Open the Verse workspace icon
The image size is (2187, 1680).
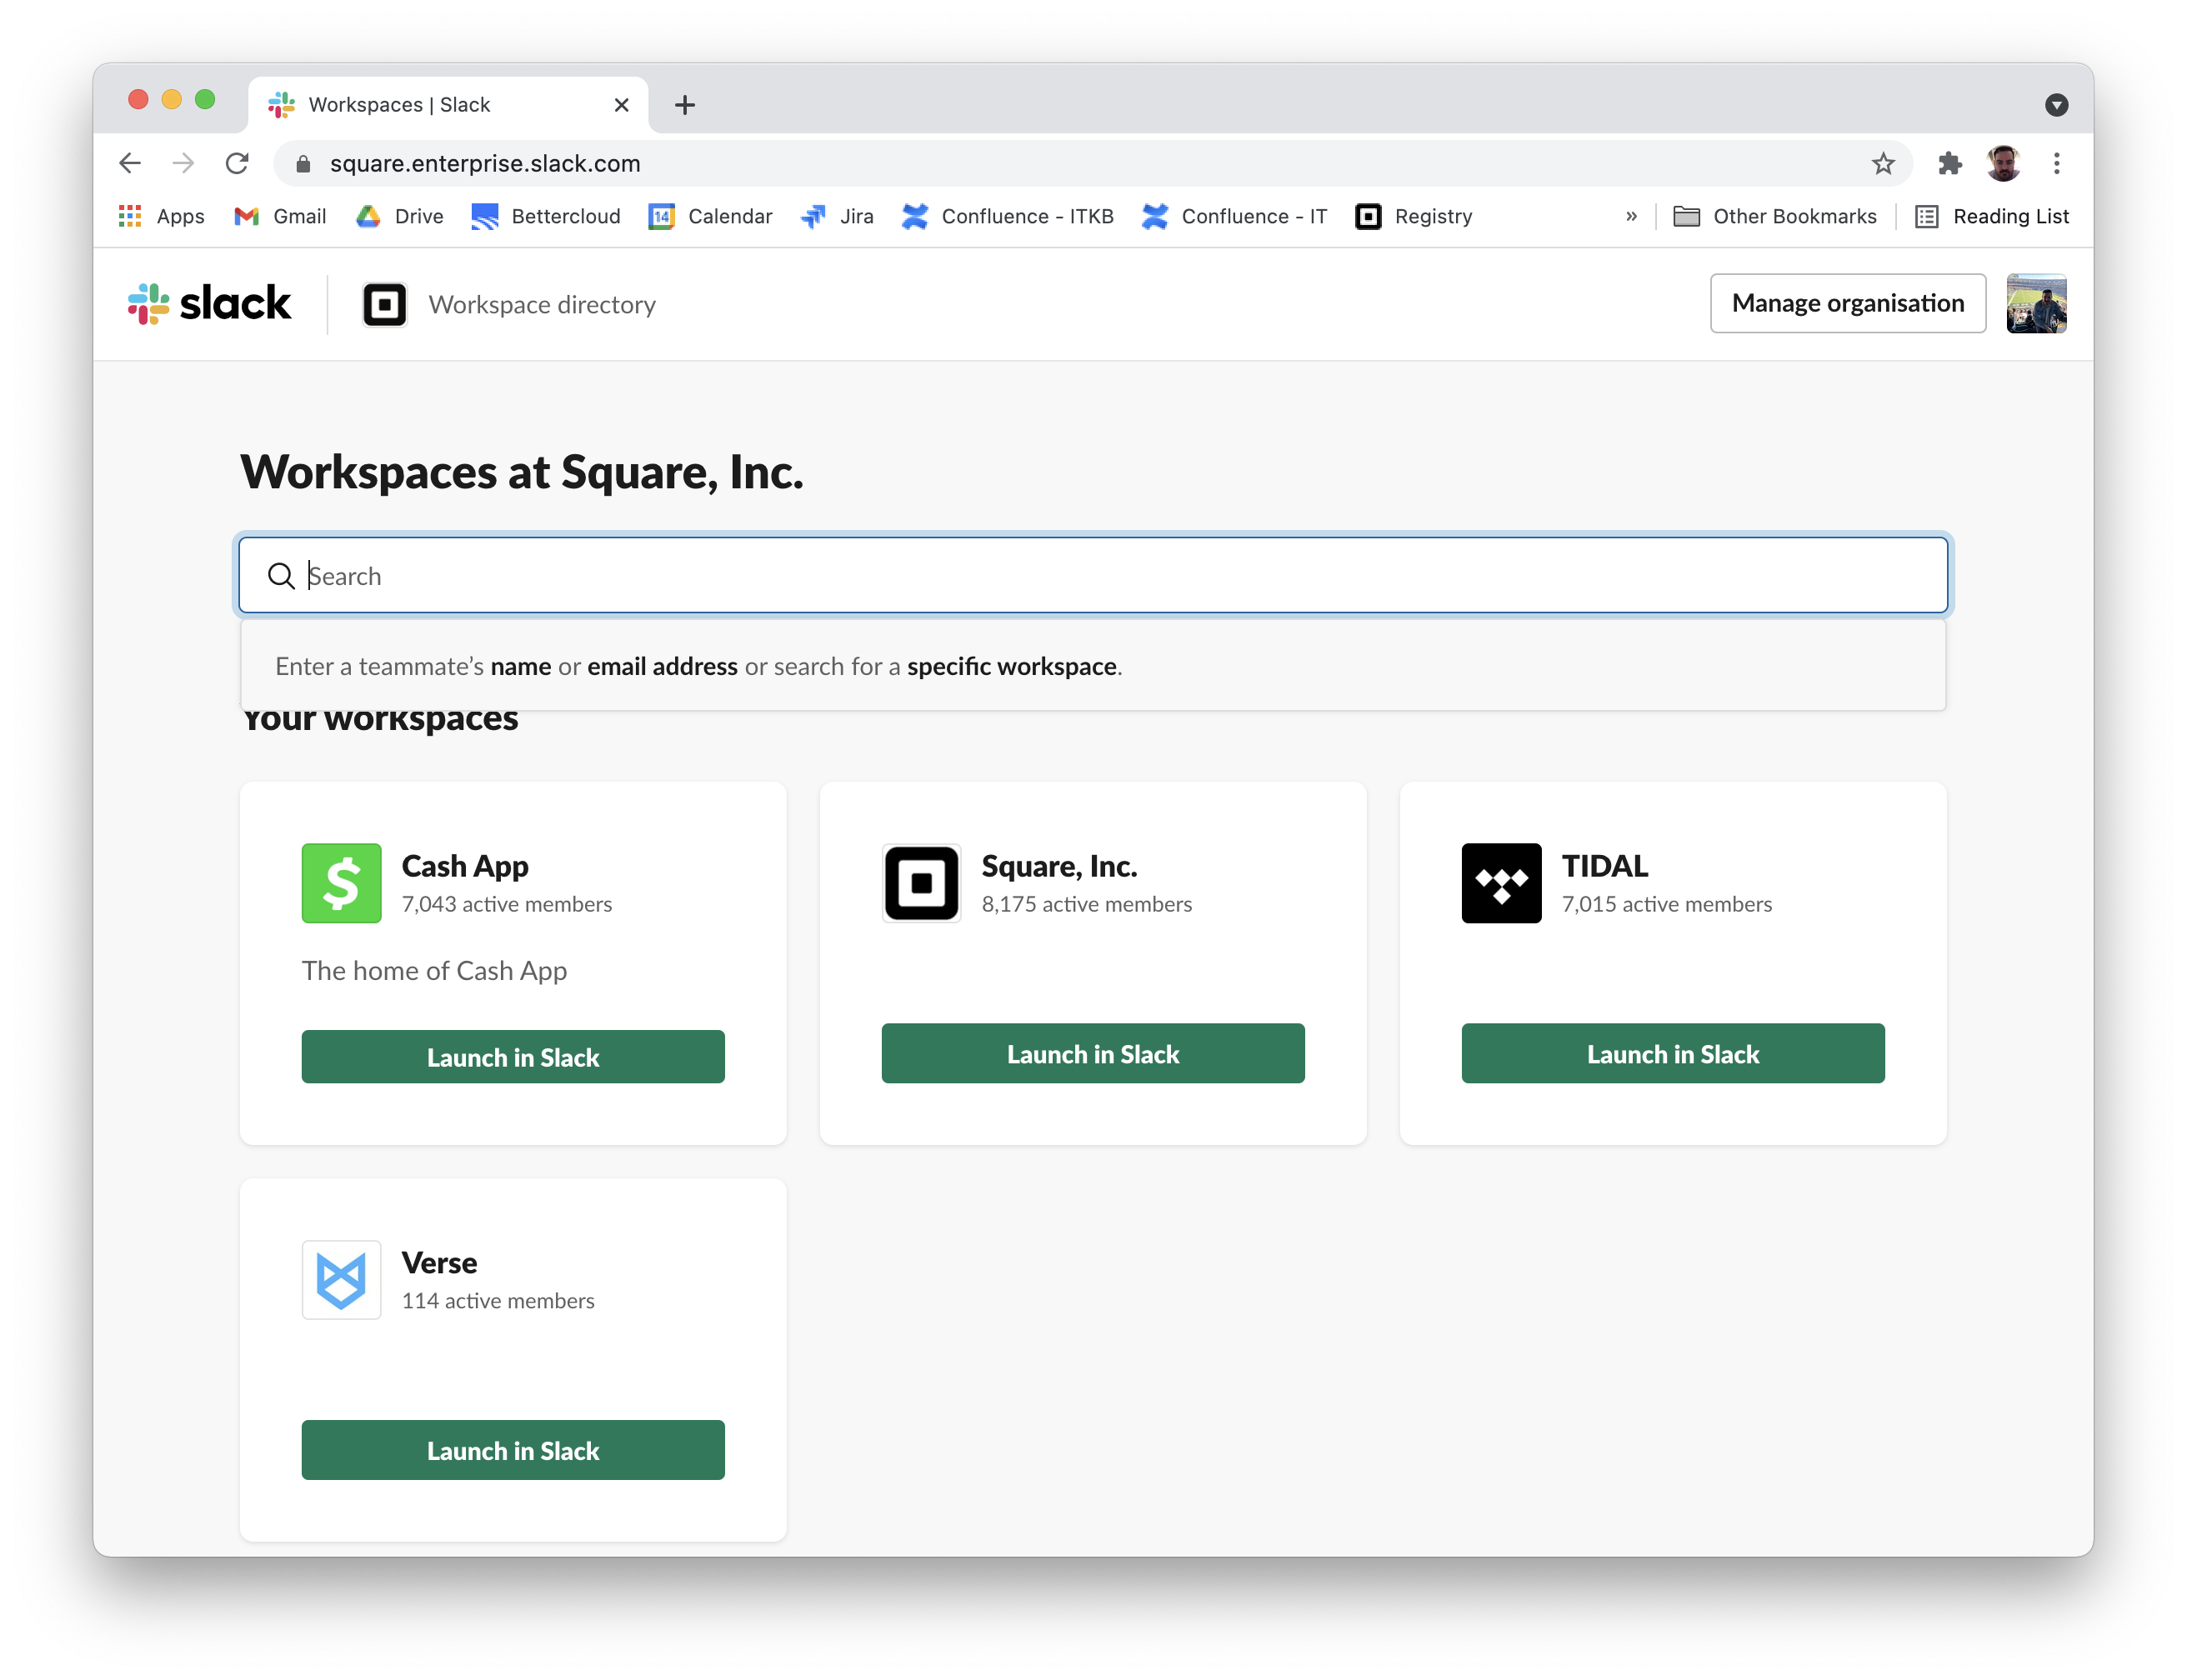(341, 1280)
